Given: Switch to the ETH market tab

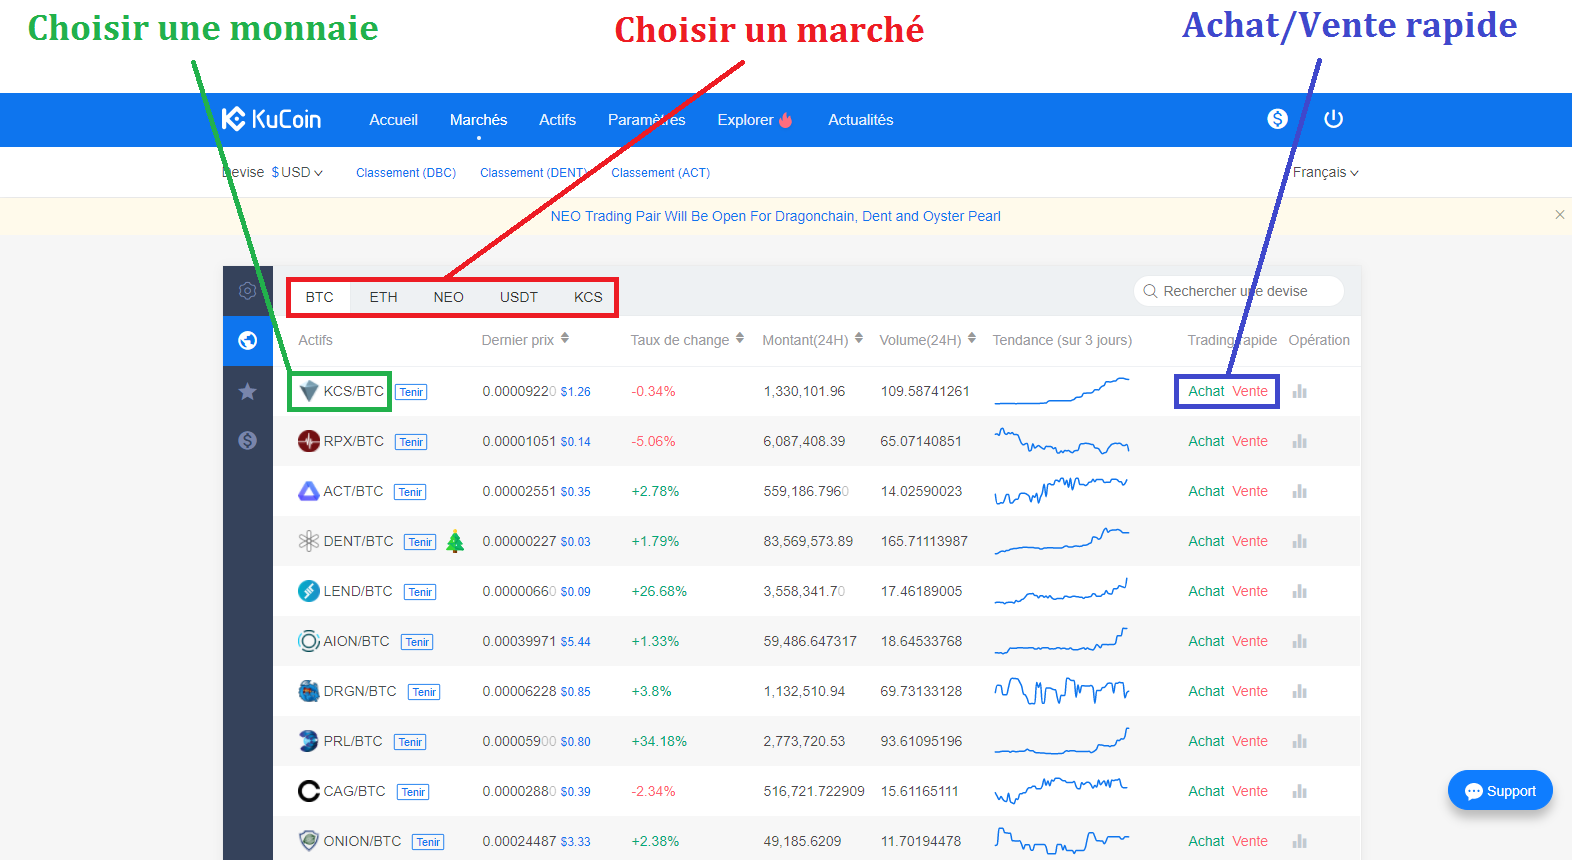Looking at the screenshot, I should coord(383,297).
